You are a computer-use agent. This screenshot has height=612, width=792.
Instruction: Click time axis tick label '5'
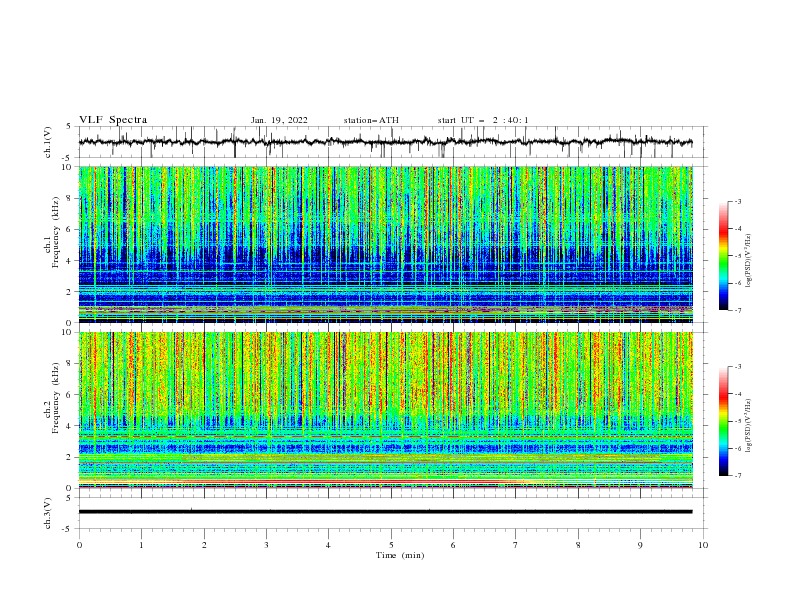tap(391, 545)
